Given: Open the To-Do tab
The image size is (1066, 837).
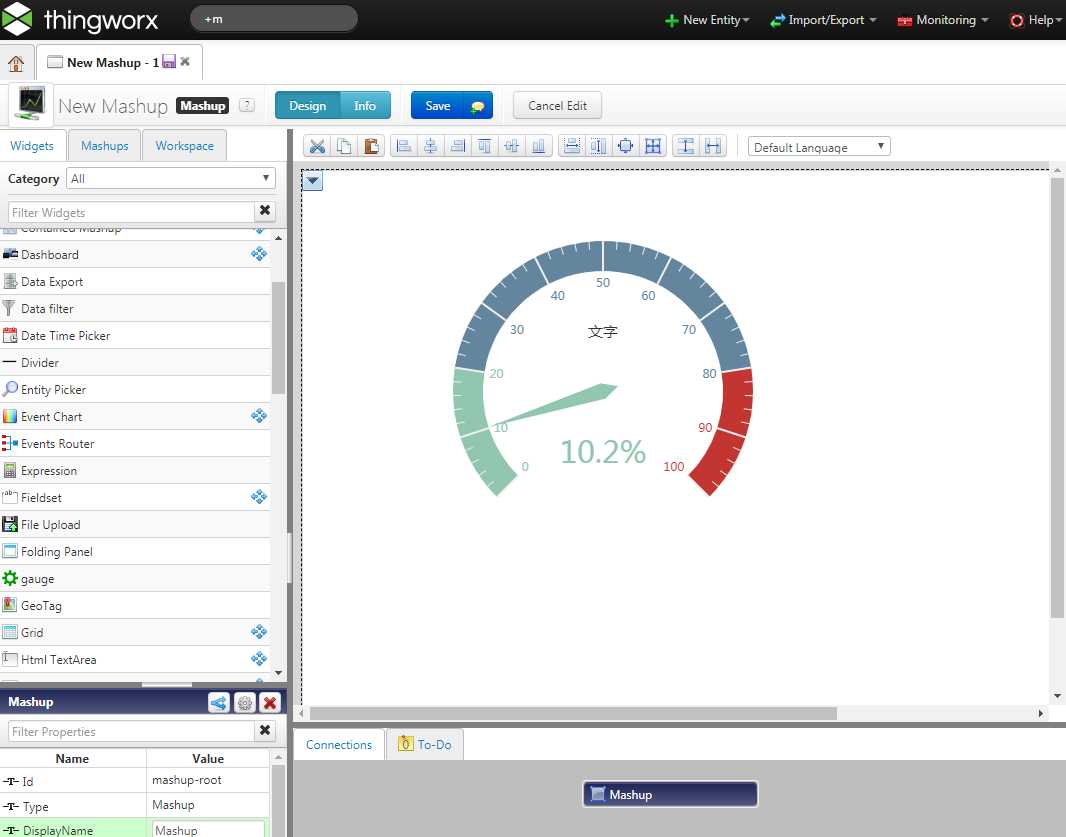Looking at the screenshot, I should tap(425, 745).
